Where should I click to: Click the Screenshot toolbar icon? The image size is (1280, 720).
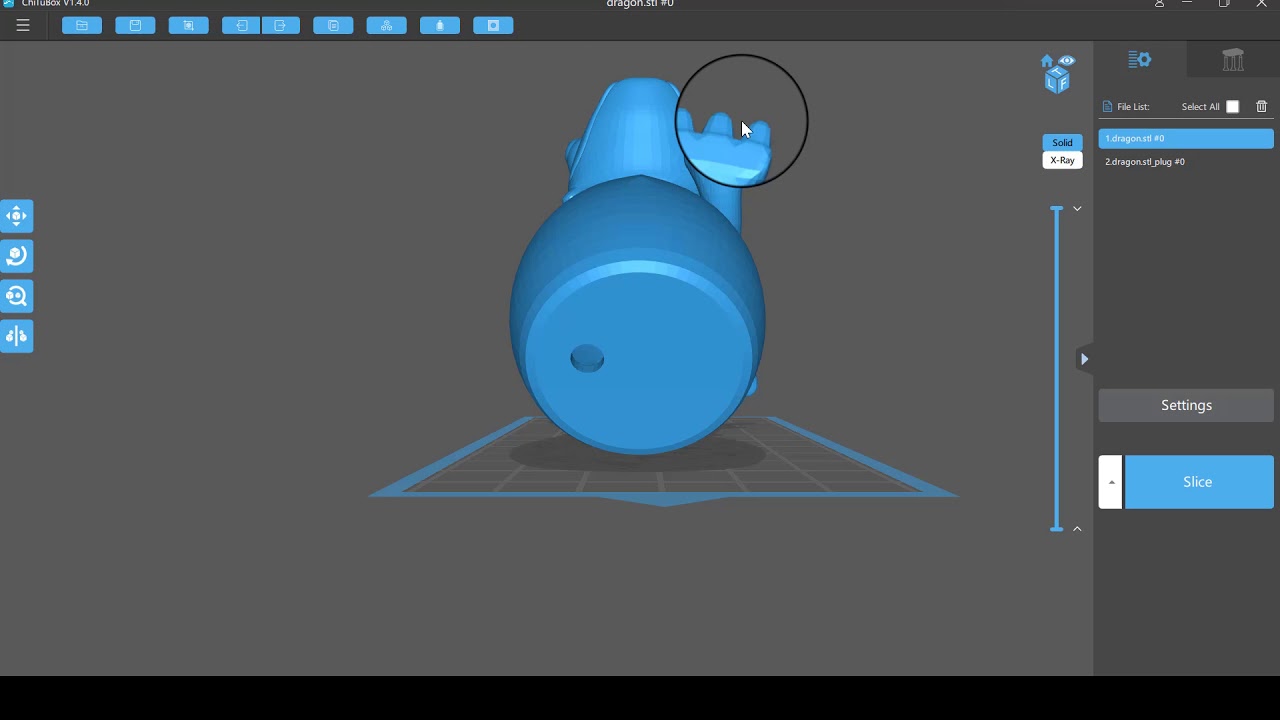pyautogui.click(x=188, y=25)
